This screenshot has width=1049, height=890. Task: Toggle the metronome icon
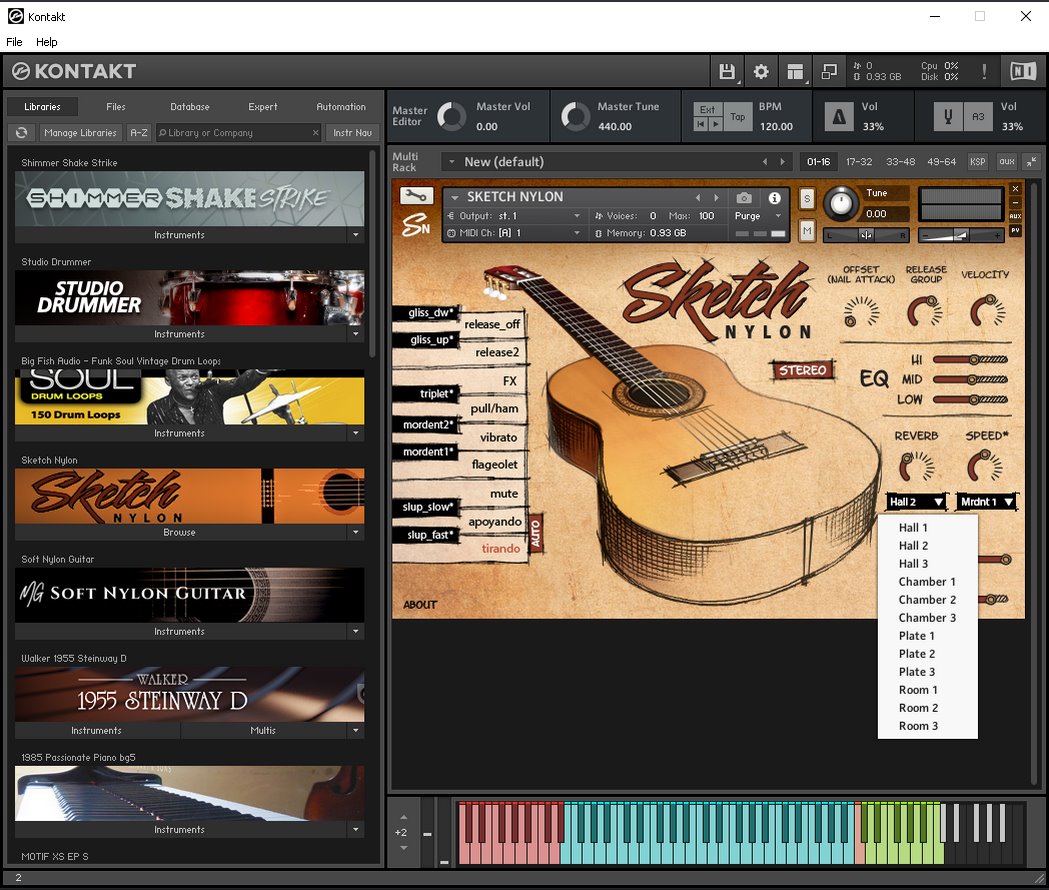pos(839,117)
